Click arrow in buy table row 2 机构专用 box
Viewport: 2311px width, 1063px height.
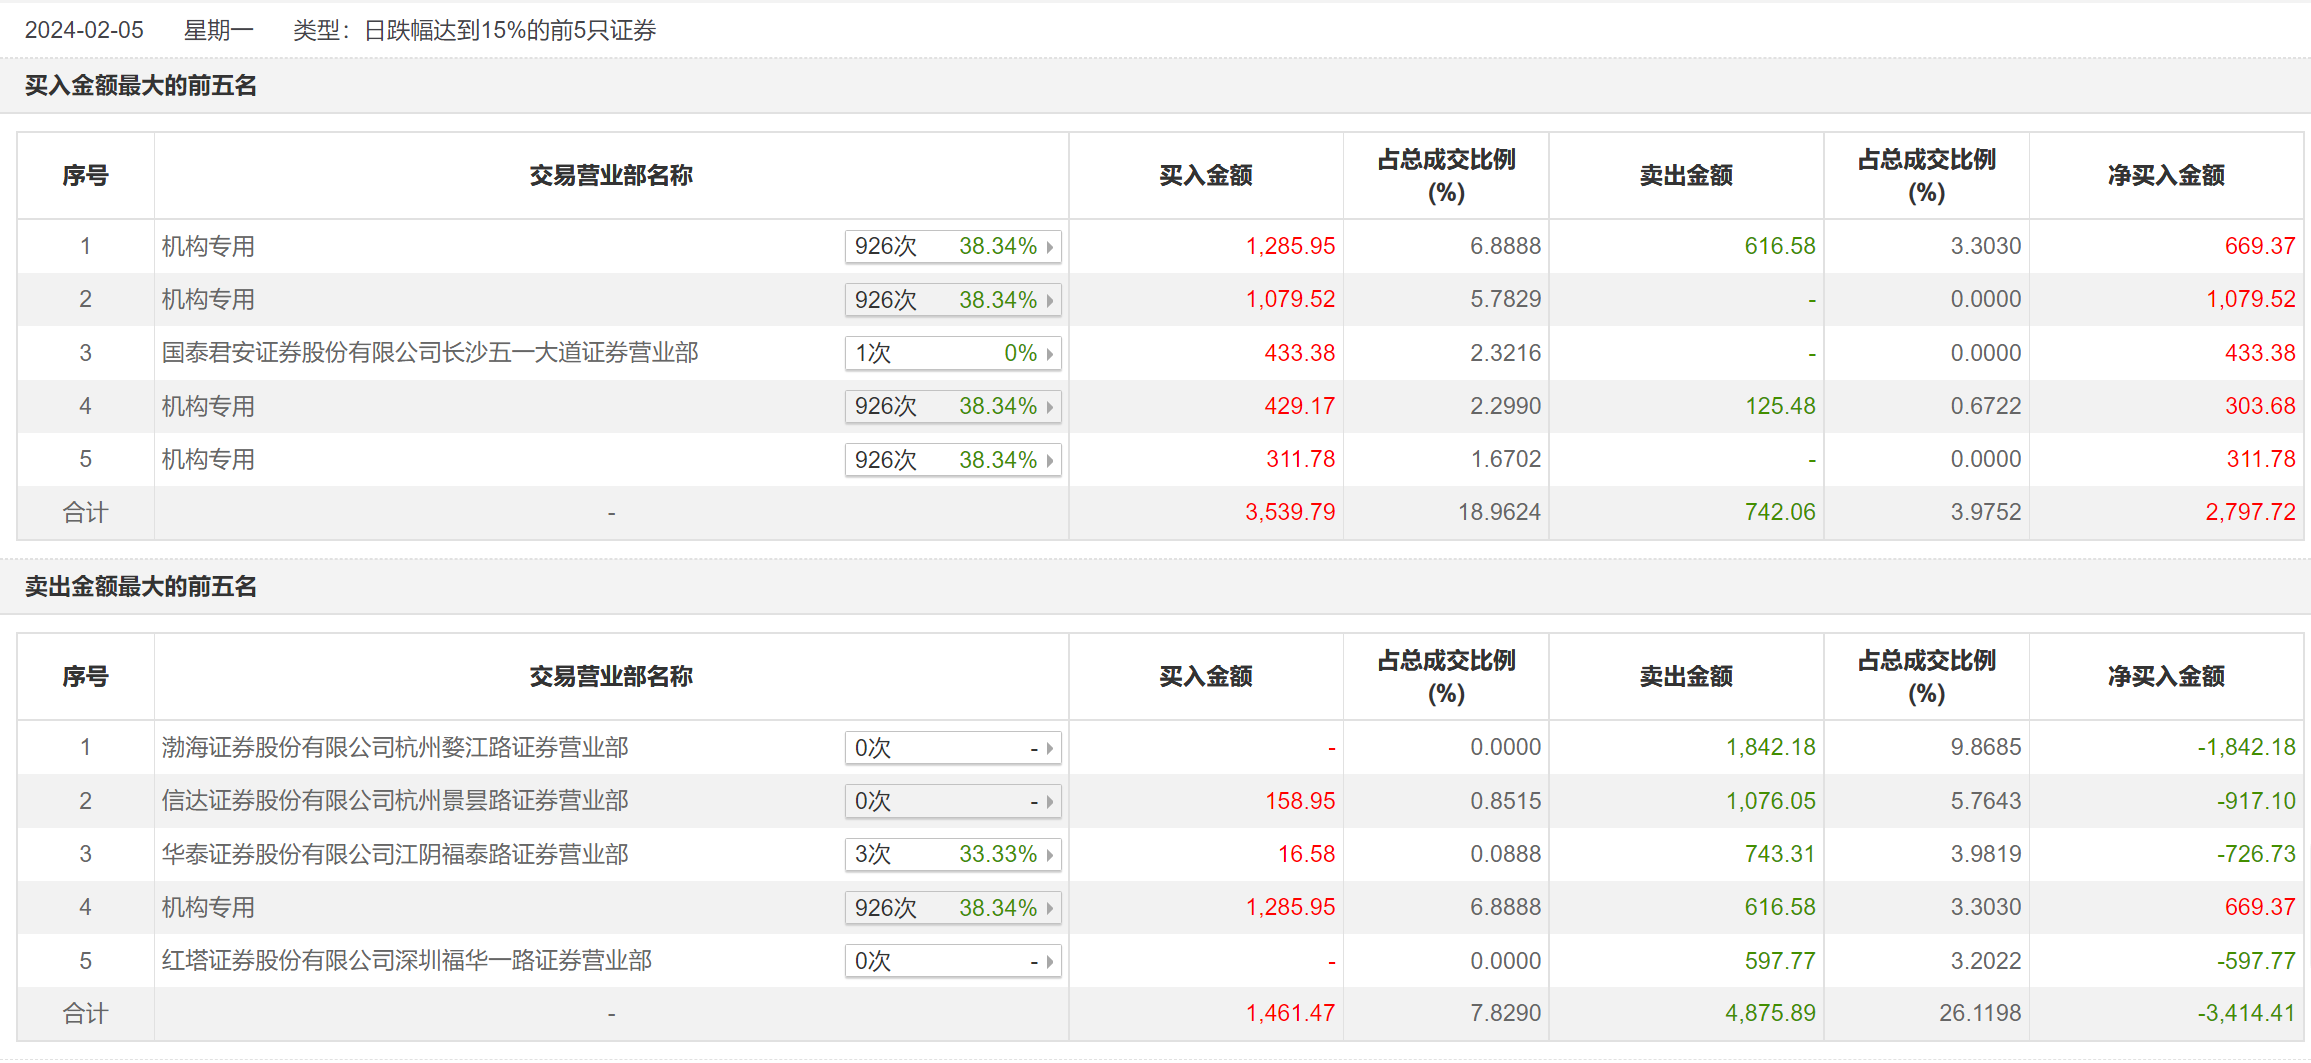(x=1049, y=301)
